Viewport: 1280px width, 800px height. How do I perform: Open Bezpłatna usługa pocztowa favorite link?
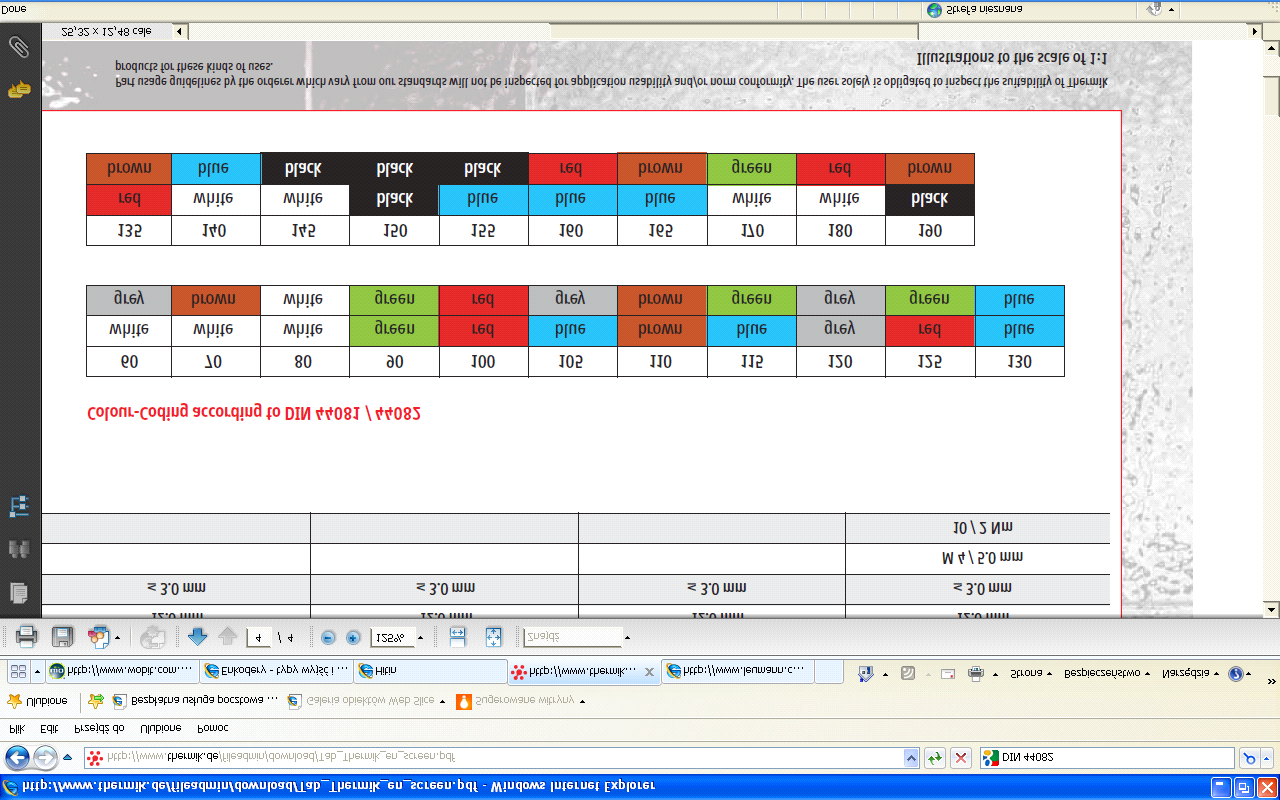click(196, 701)
